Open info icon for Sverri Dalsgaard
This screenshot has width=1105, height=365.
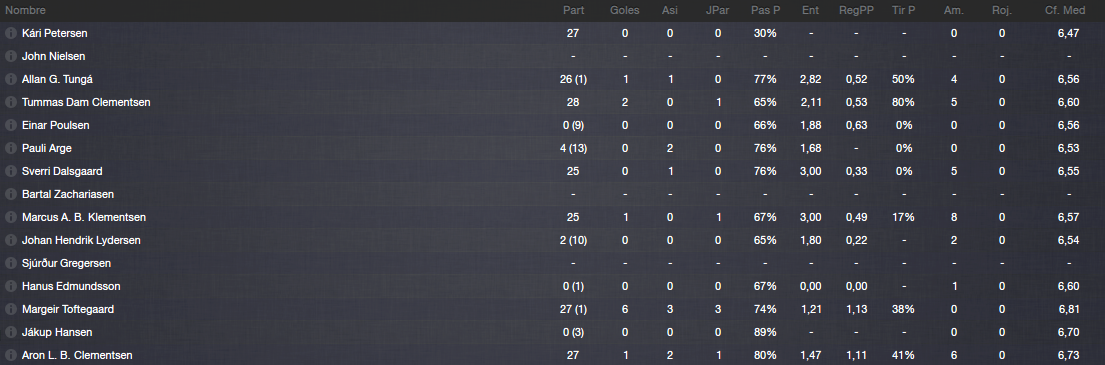11,171
